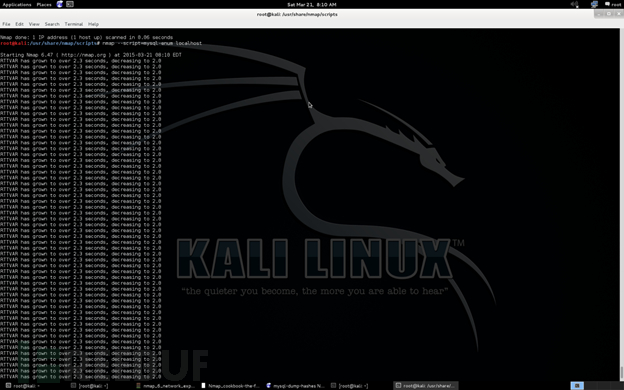Open the Help menu

tap(93, 24)
